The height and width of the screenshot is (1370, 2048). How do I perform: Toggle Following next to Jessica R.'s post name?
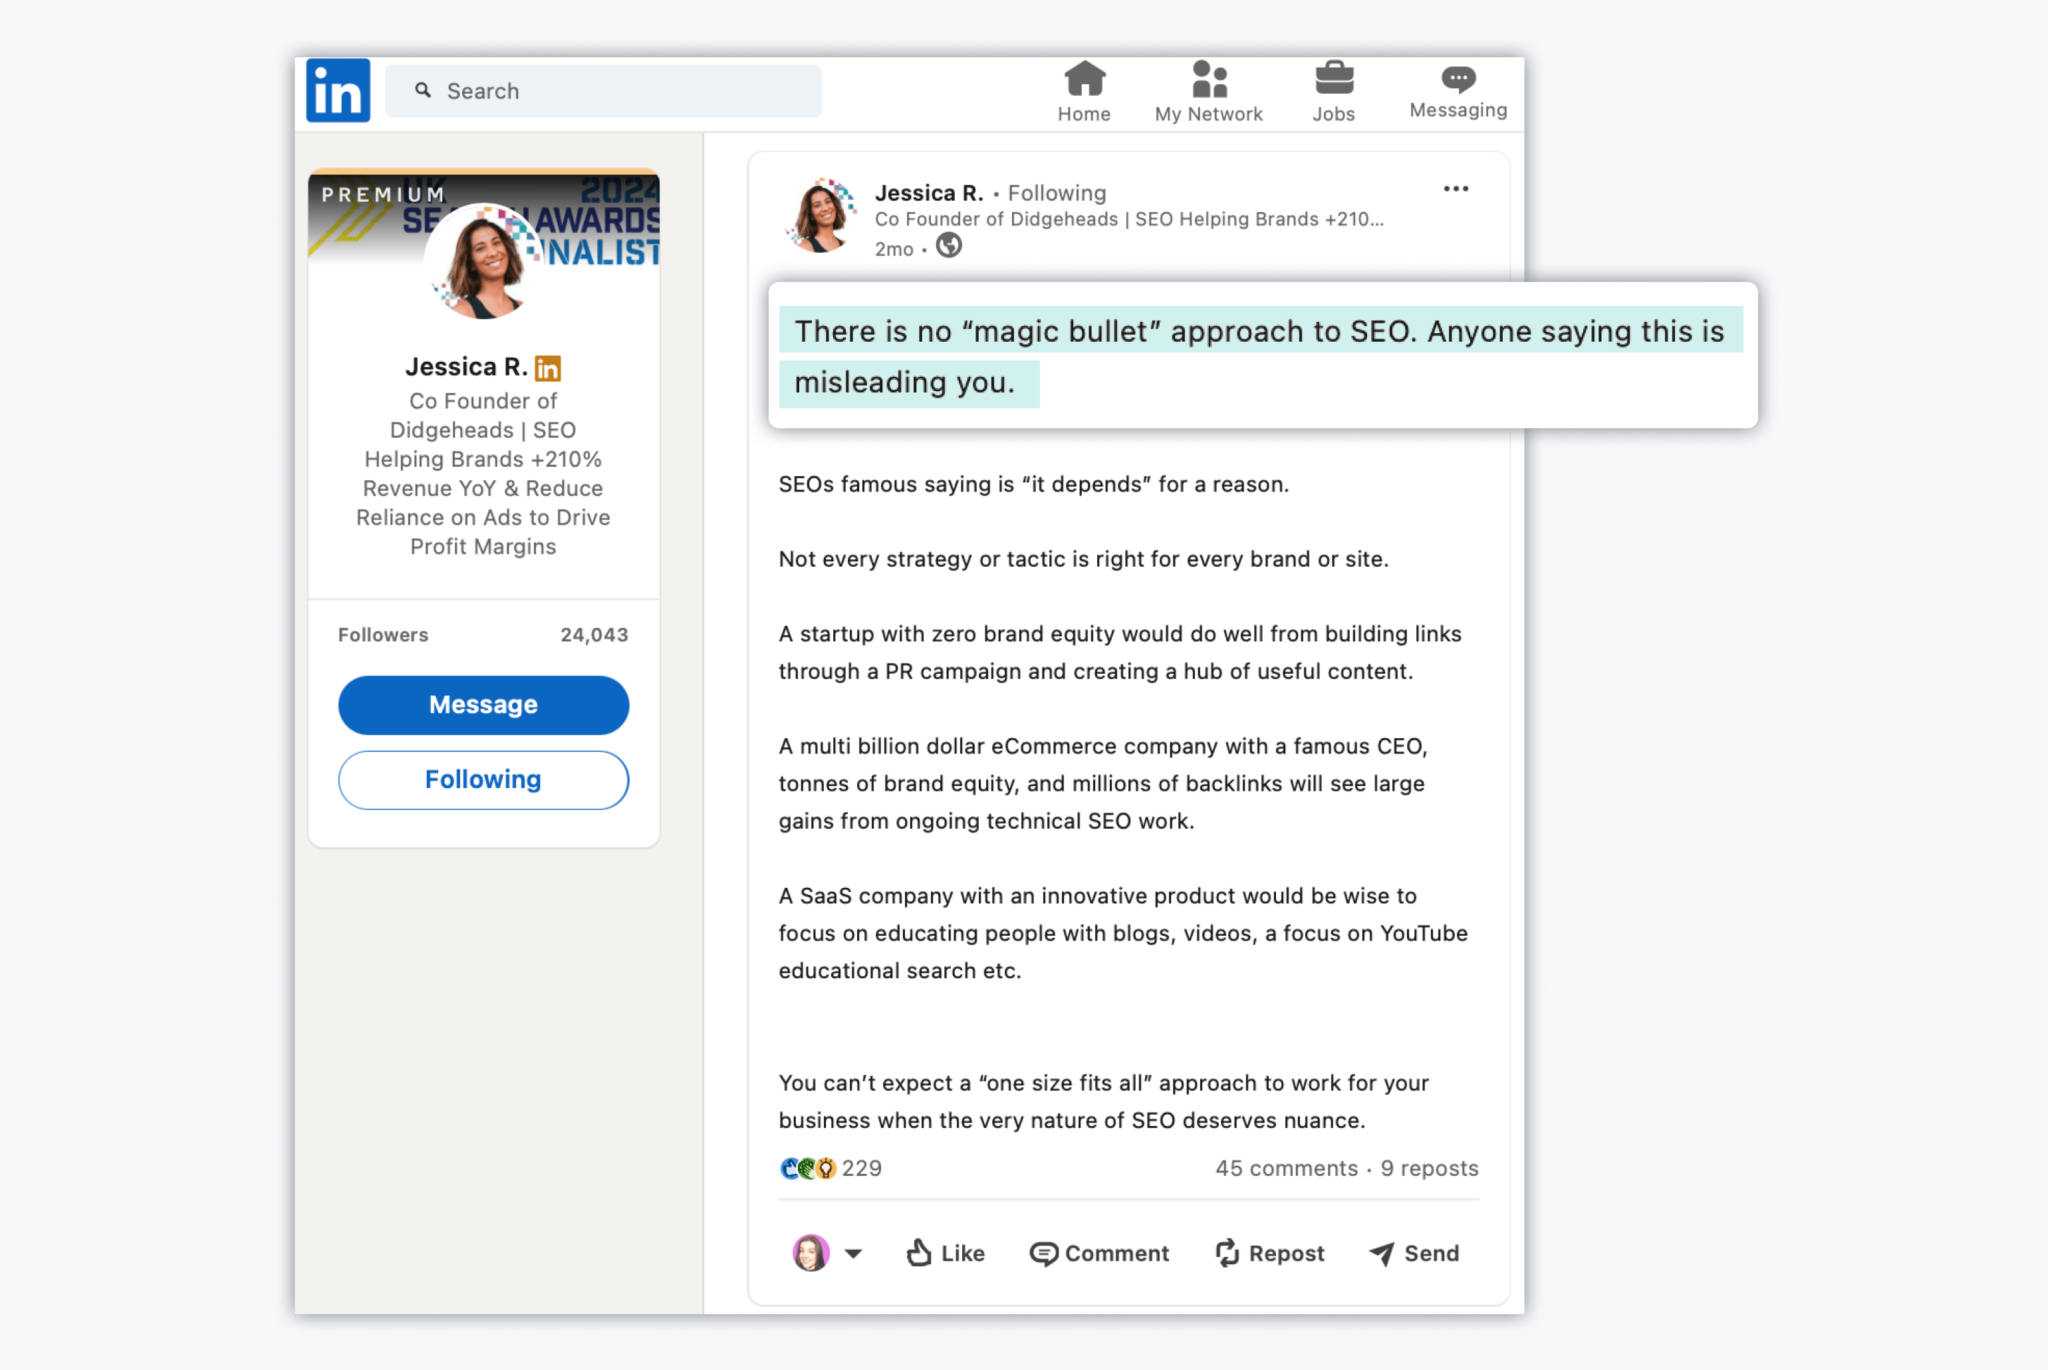coord(1056,192)
